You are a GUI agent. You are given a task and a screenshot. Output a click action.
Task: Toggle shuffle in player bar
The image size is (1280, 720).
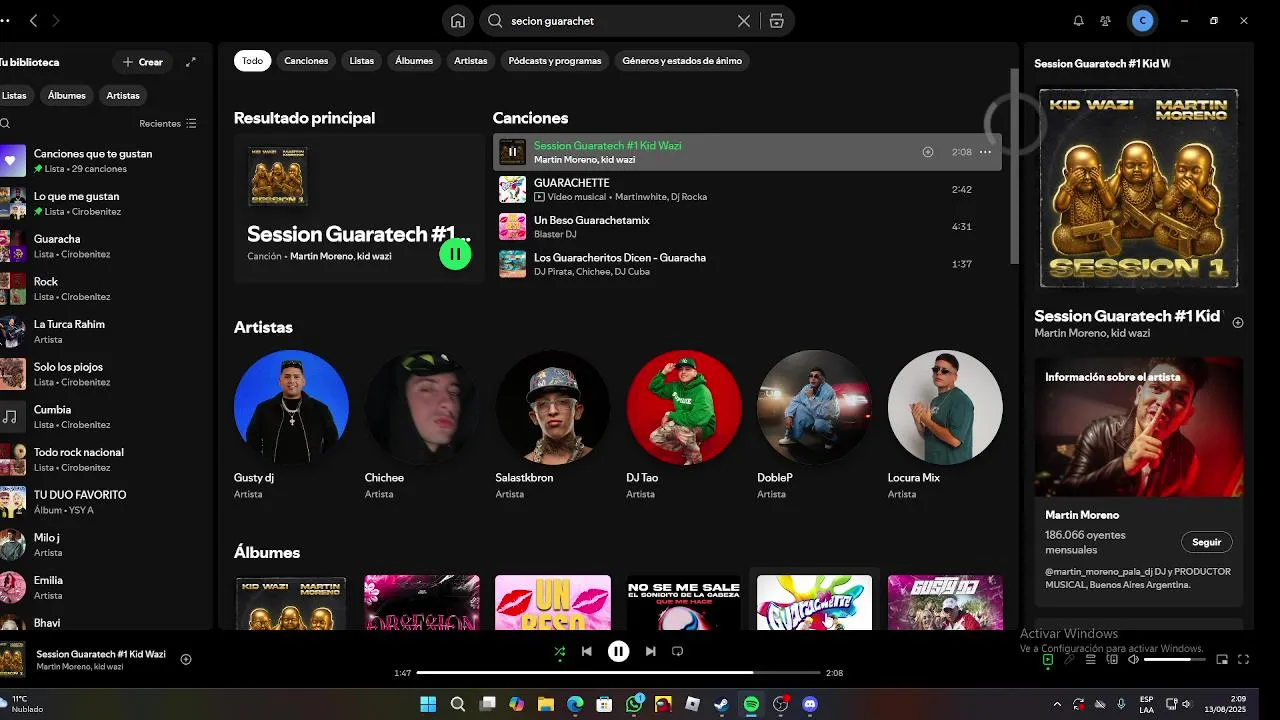tap(560, 651)
